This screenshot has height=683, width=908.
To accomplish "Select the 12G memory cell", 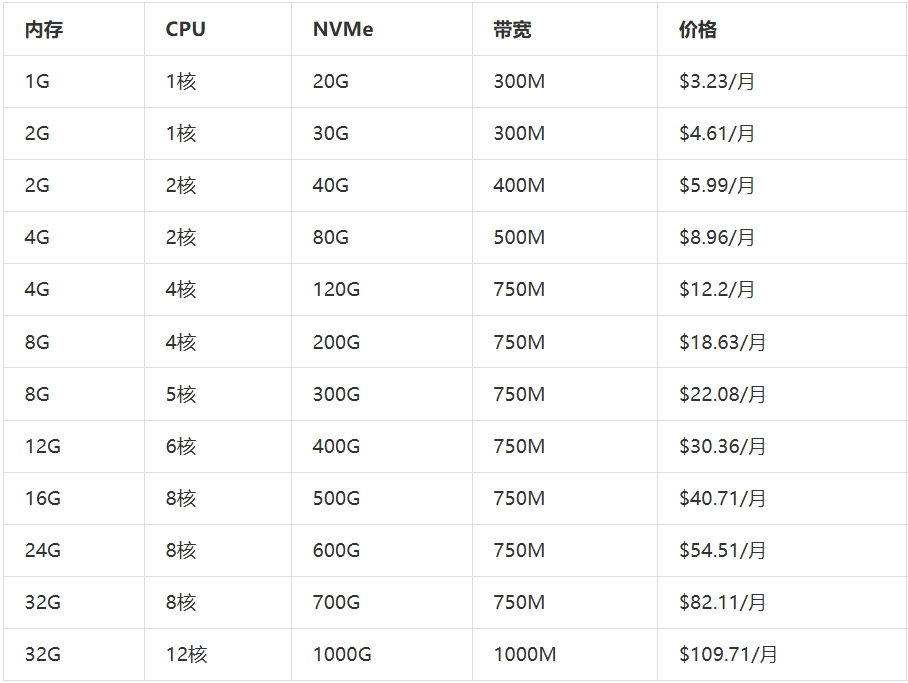I will pos(43,446).
